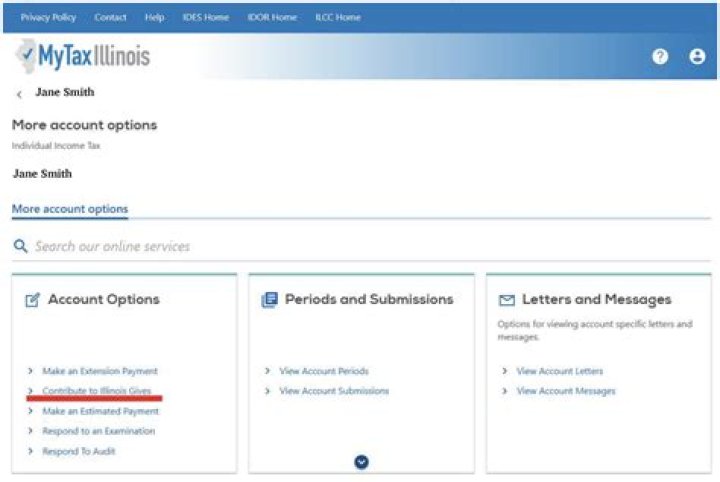Click the Individual Income Tax label
This screenshot has height=482, width=720.
coord(56,146)
